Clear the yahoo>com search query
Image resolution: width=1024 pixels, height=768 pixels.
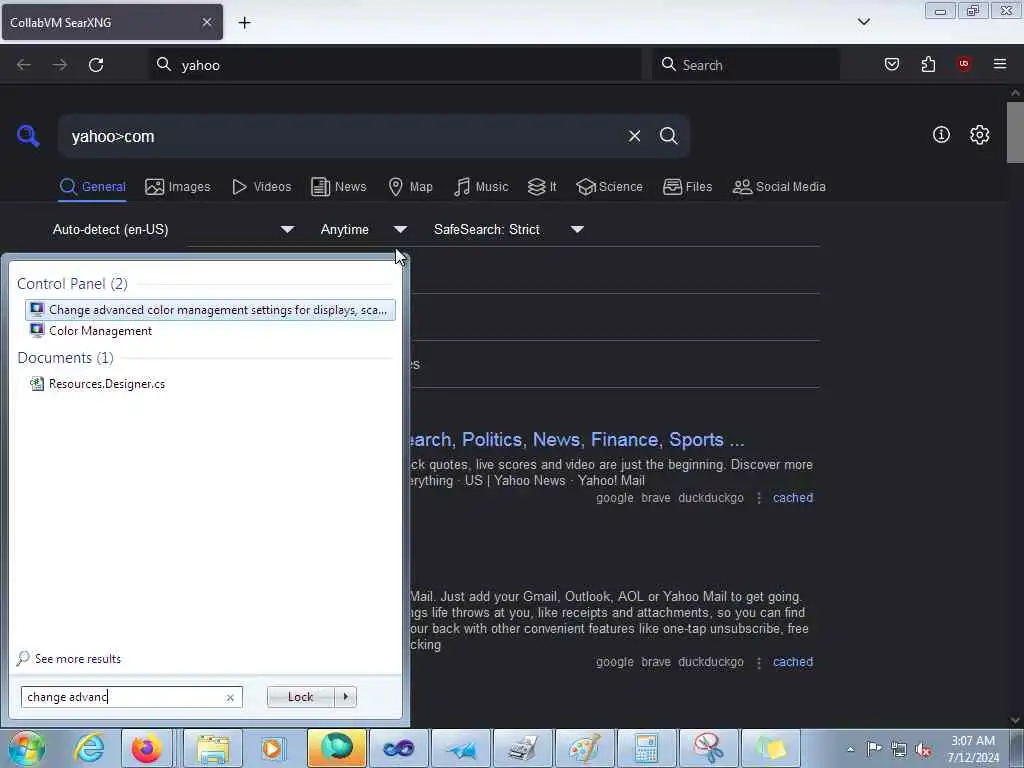(634, 136)
